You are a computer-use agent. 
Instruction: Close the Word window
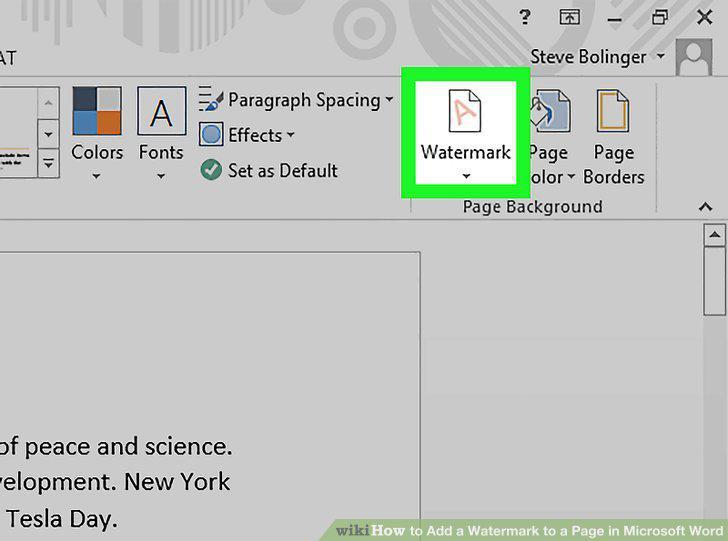[705, 18]
